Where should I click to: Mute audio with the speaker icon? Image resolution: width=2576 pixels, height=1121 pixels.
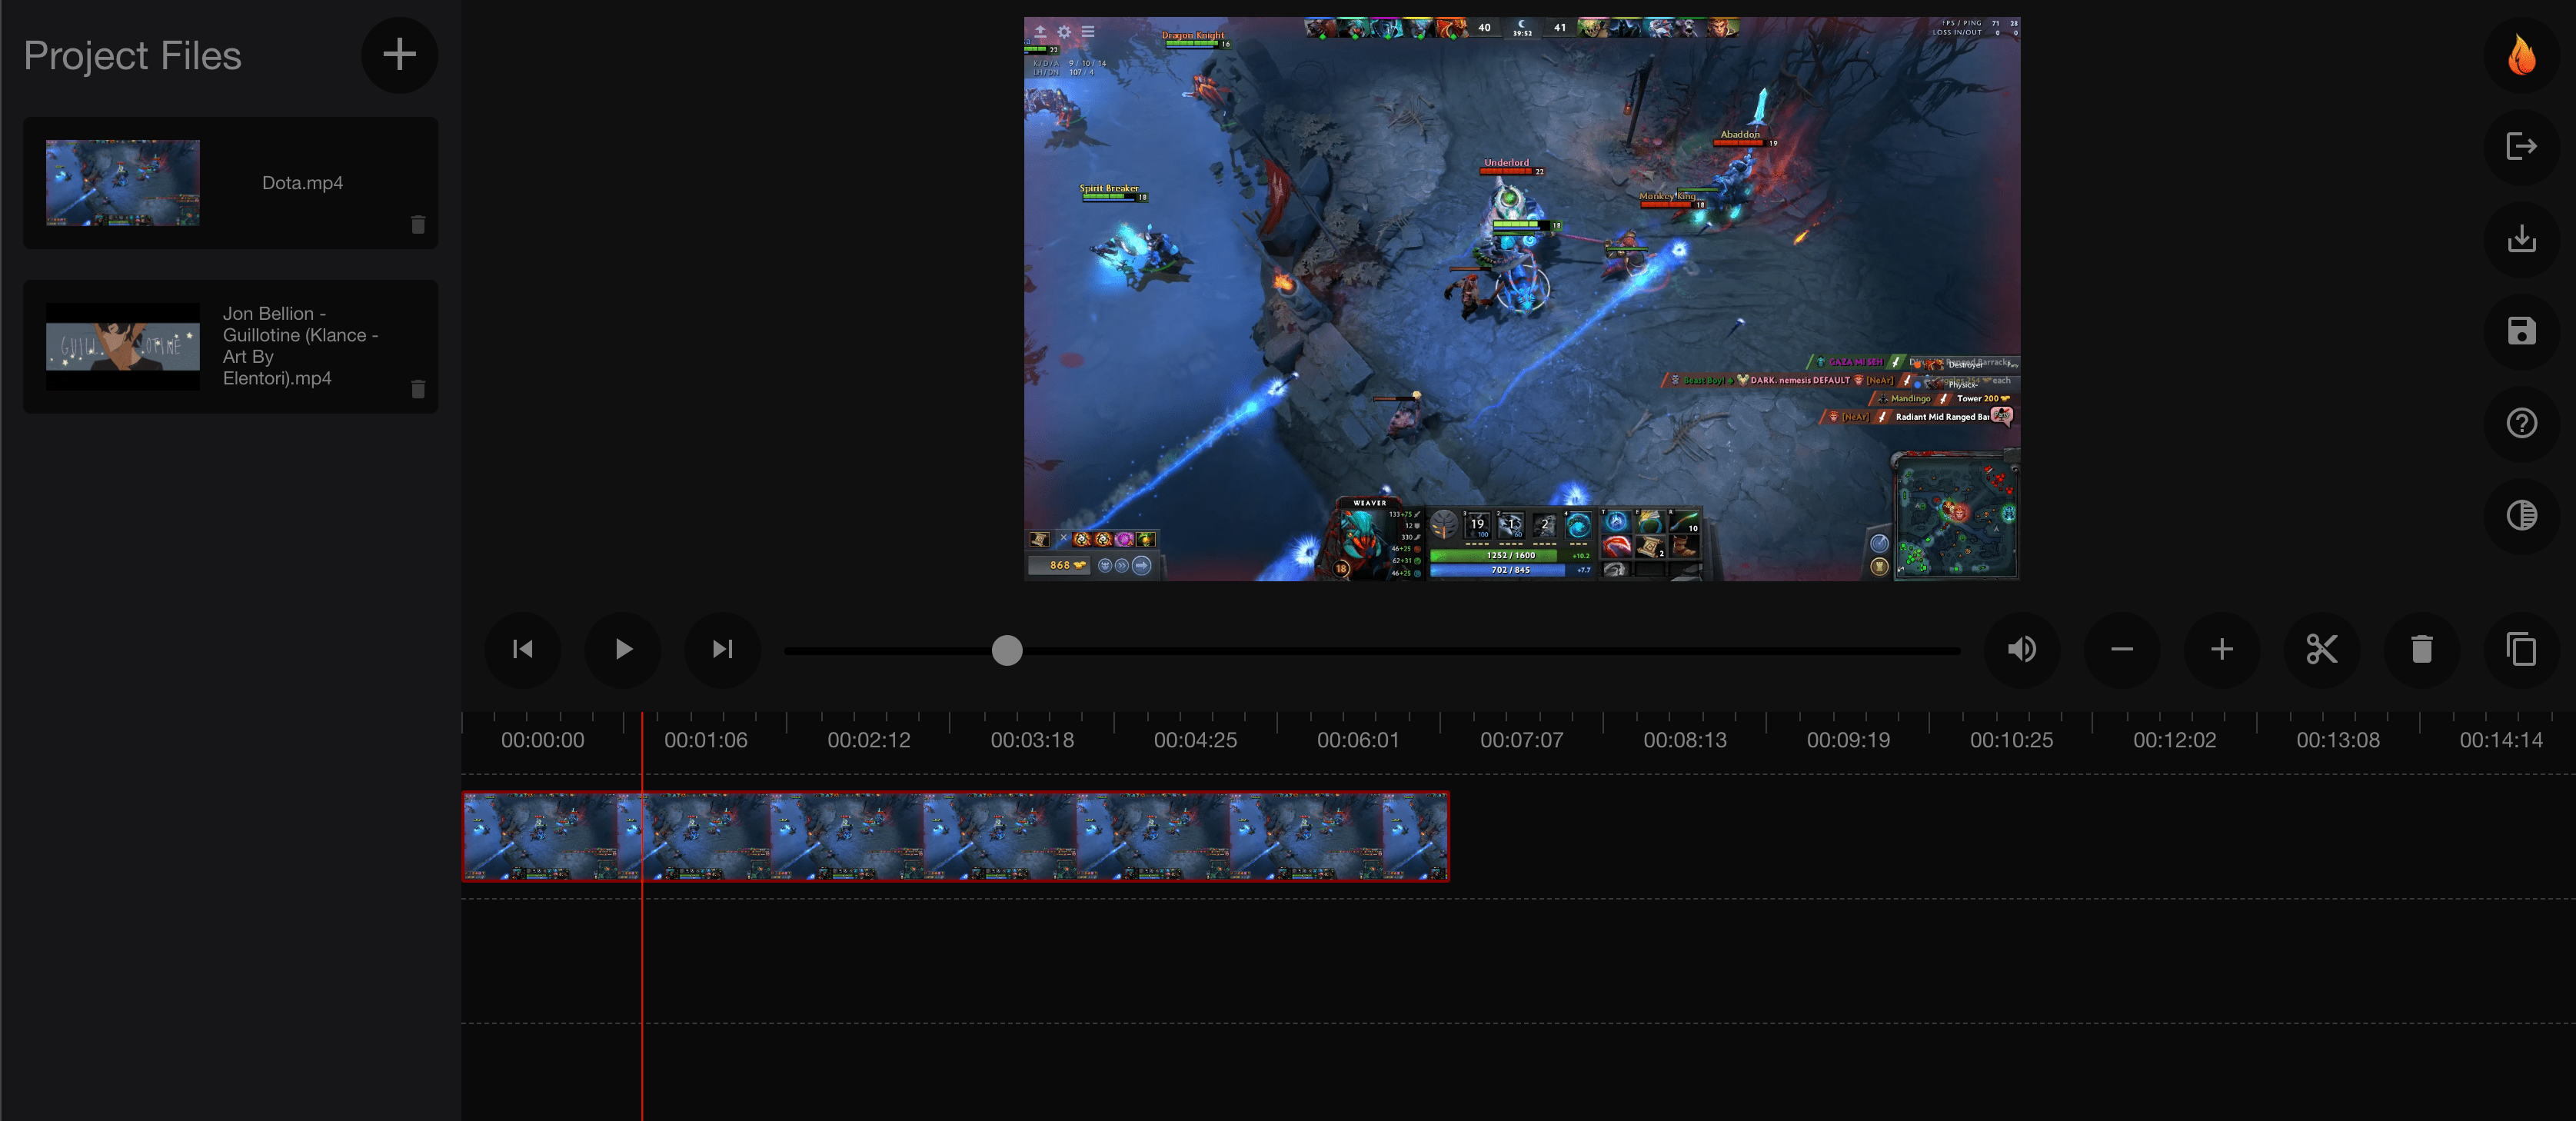coord(2022,650)
